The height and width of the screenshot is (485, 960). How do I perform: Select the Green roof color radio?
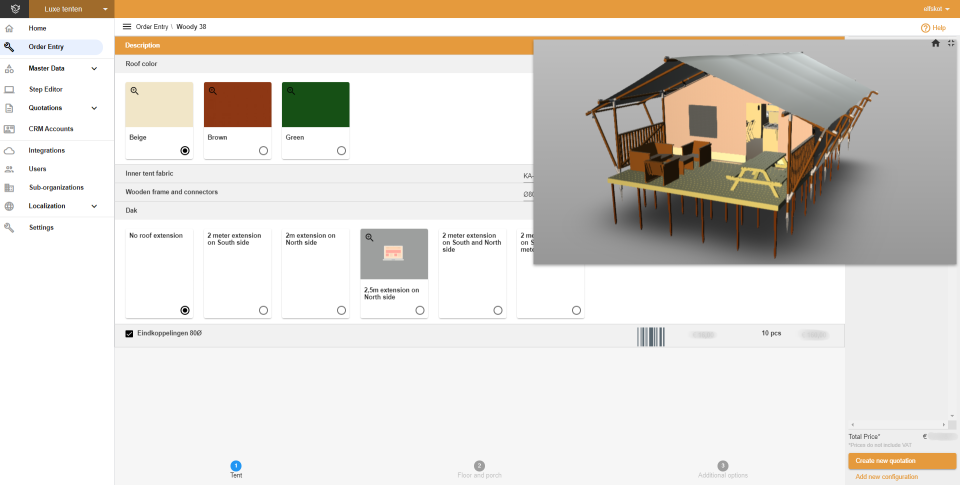342,151
